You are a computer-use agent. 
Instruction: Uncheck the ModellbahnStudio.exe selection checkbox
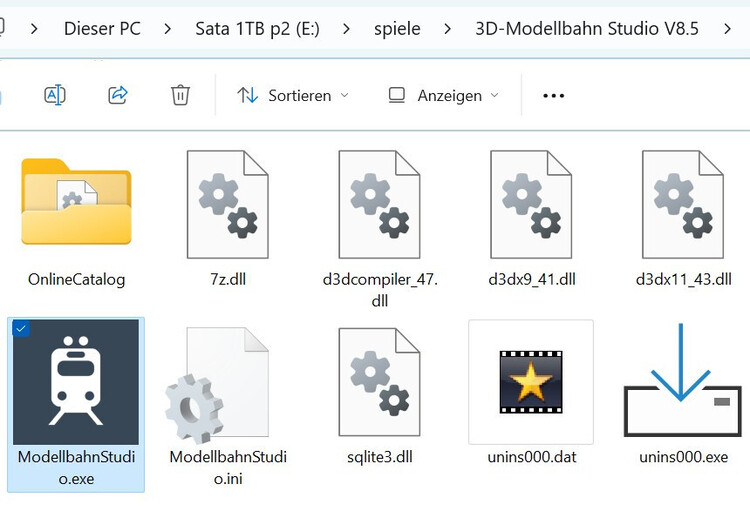(22, 329)
